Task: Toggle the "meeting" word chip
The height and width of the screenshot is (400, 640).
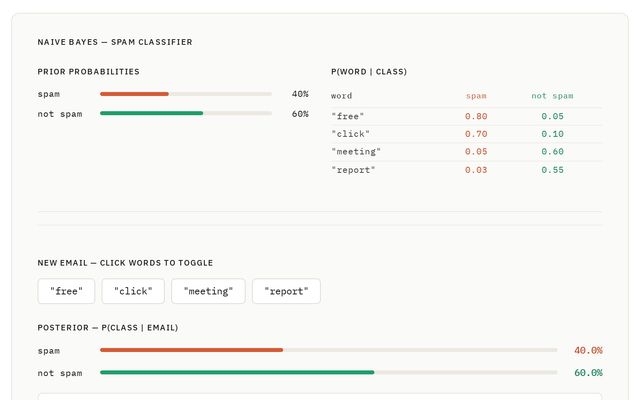Action: (x=208, y=291)
